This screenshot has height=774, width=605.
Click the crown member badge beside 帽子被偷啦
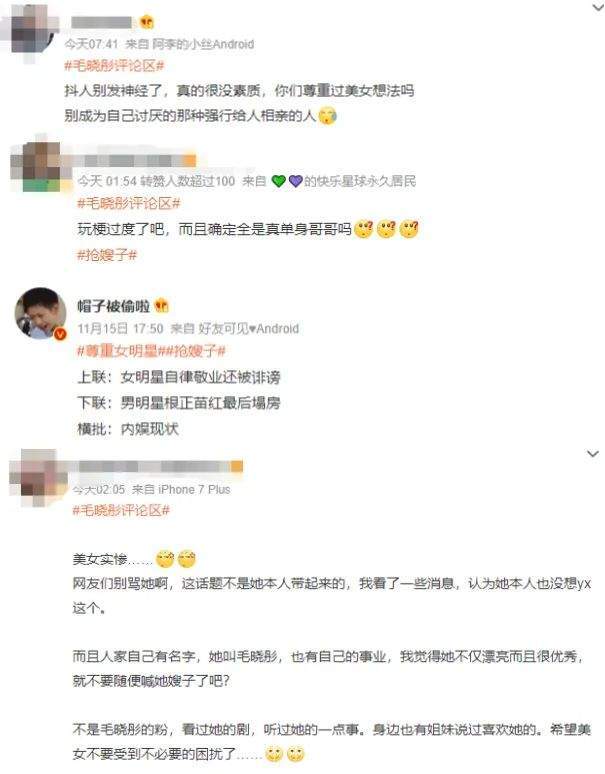[x=161, y=306]
